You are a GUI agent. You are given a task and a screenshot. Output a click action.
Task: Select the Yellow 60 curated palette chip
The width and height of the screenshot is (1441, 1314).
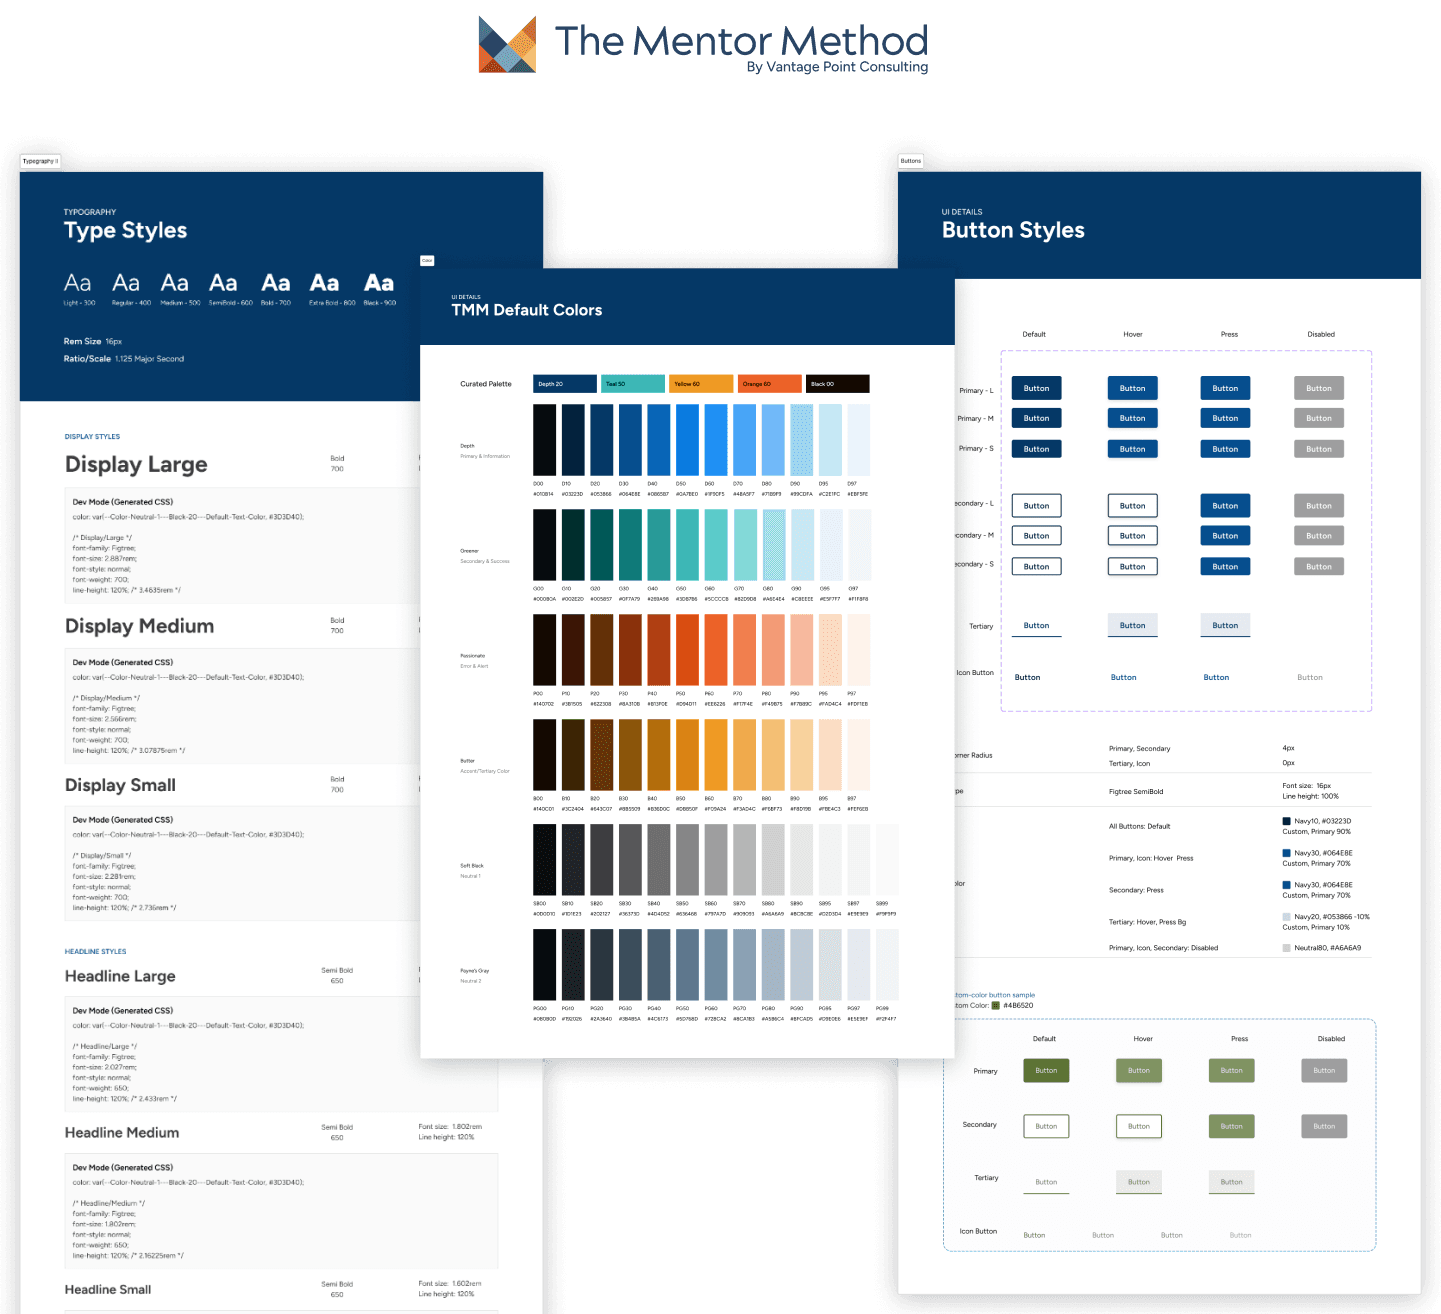click(701, 384)
